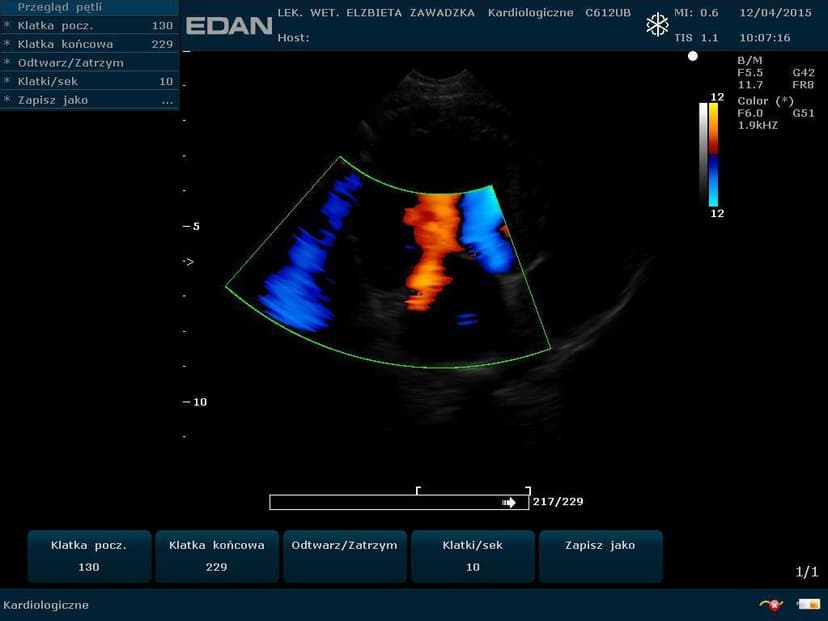Click the Przegląd pętli menu header
828x621 pixels.
click(x=89, y=7)
